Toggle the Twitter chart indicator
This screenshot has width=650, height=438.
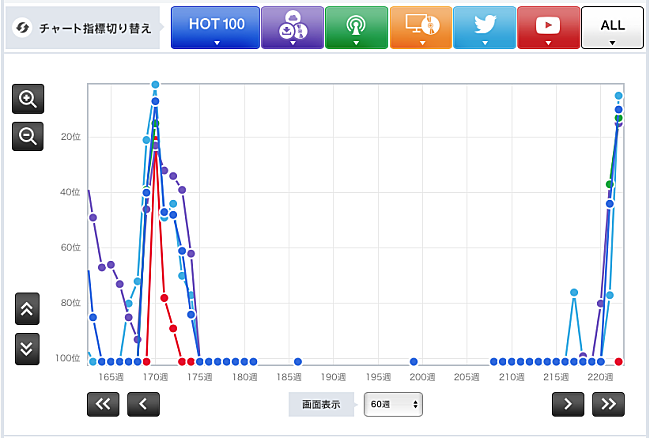[x=483, y=27]
